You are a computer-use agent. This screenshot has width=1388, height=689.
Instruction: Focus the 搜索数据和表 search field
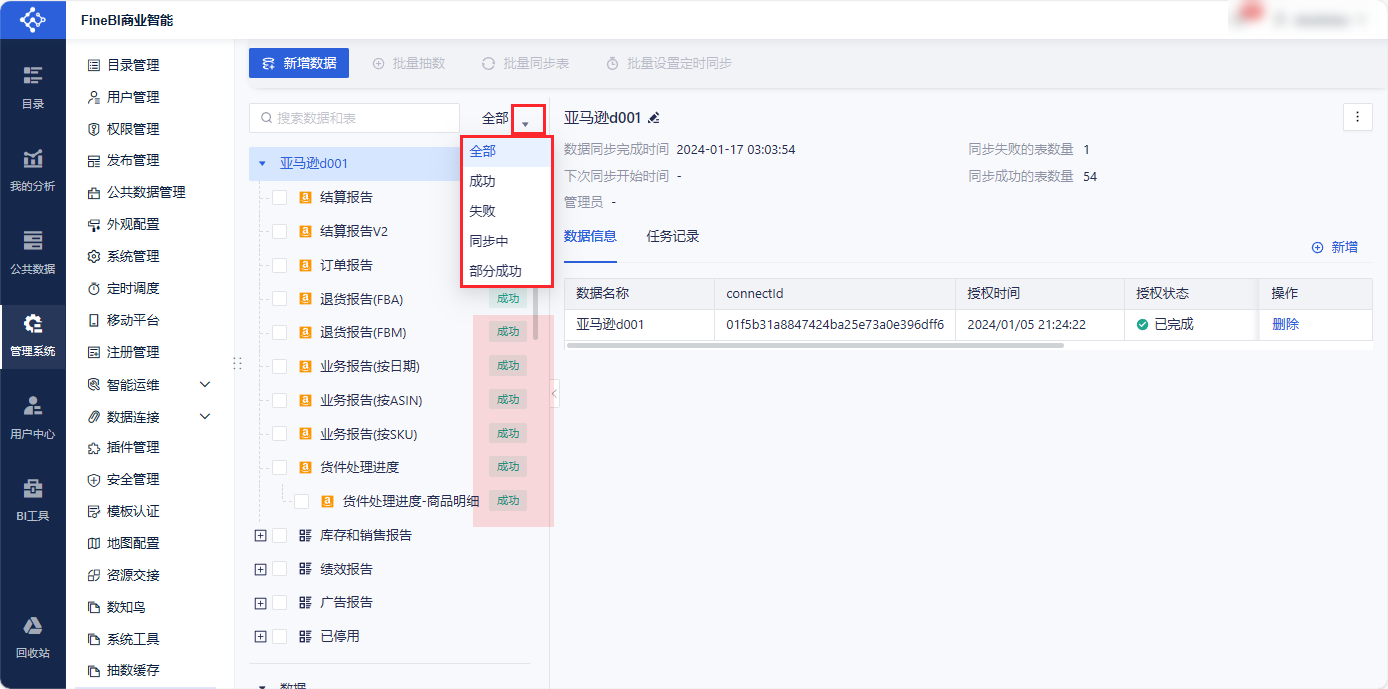354,118
